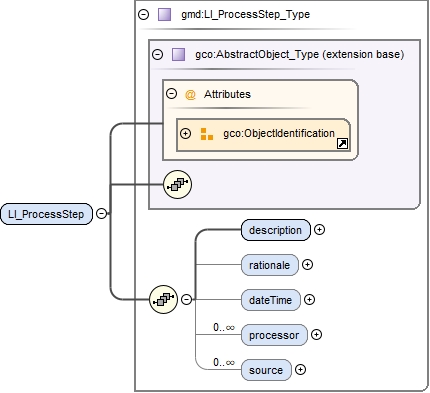Select the lower sequence compositor icon
Viewport: 430px width, 393px height.
pos(163,299)
